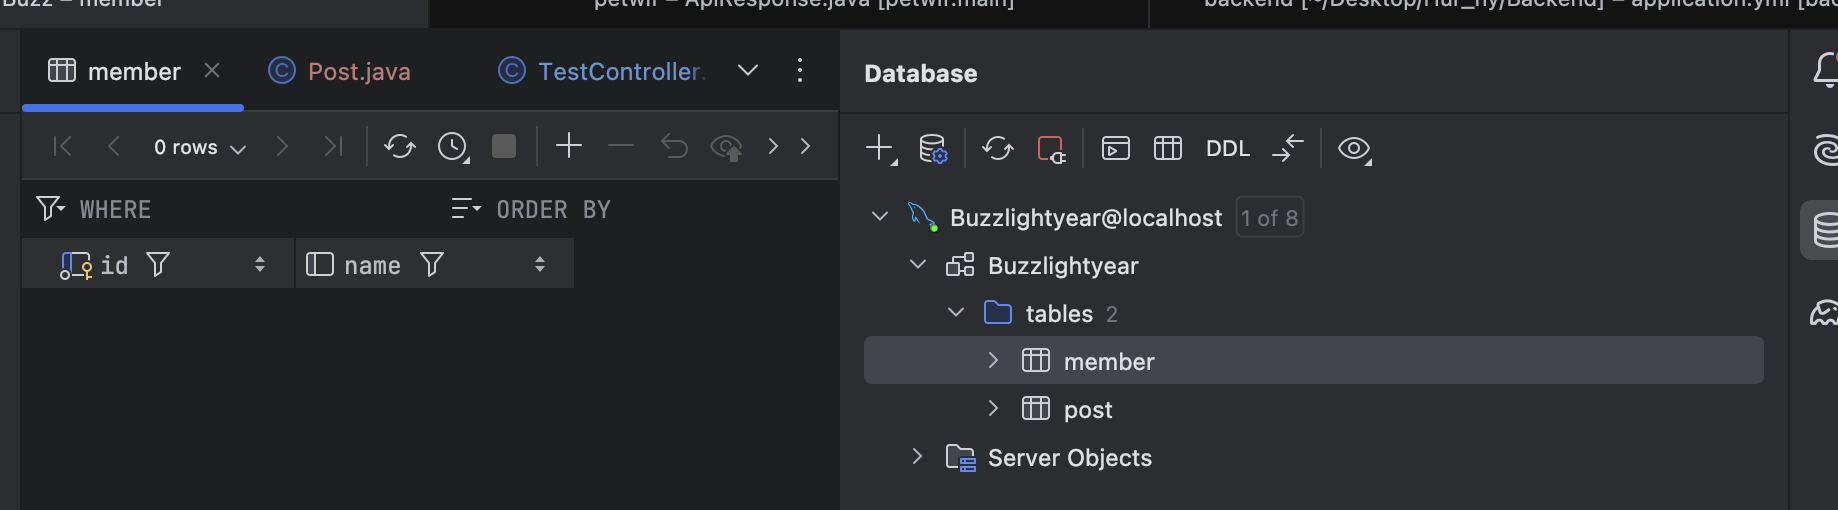The height and width of the screenshot is (510, 1838).
Task: Refresh the Database panel tree
Action: [x=997, y=149]
